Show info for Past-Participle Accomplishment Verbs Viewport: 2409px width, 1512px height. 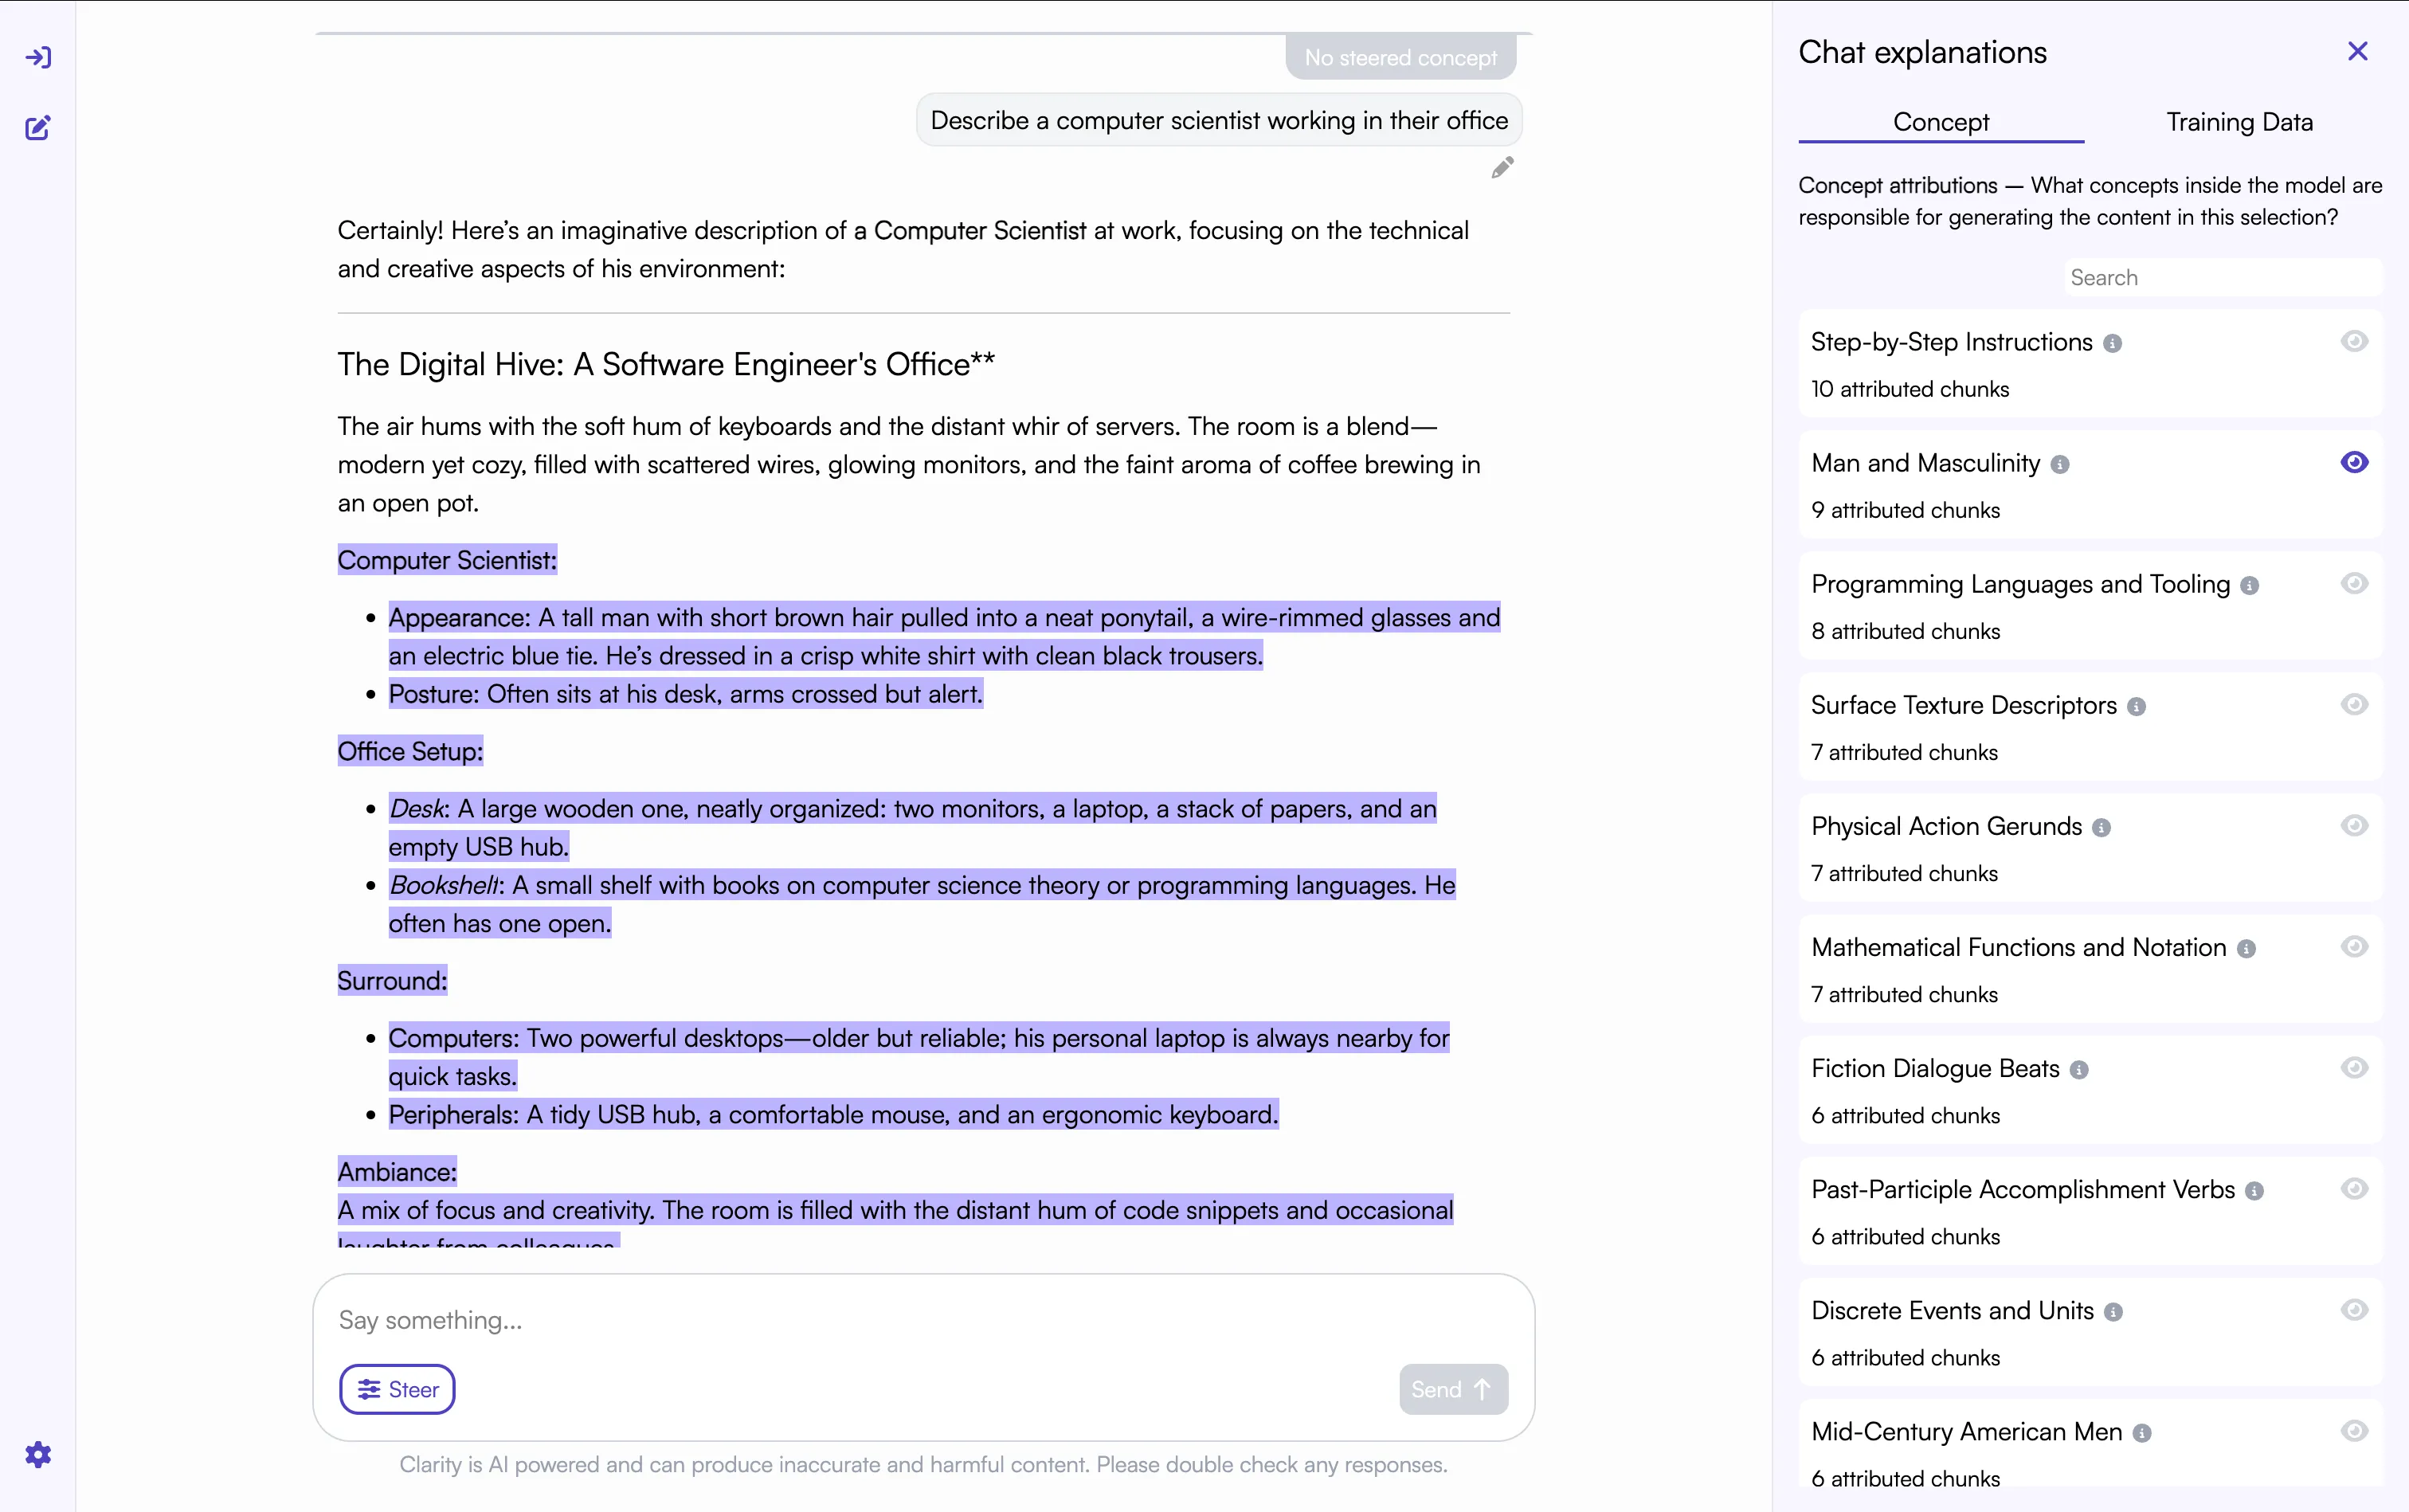click(2254, 1191)
